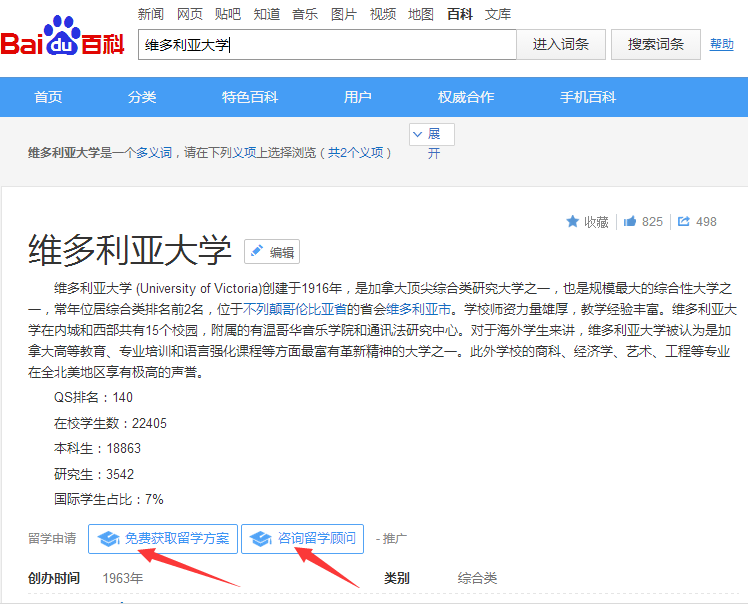The height and width of the screenshot is (604, 748).
Task: Open 用户 tab in blue bar
Action: coord(358,97)
